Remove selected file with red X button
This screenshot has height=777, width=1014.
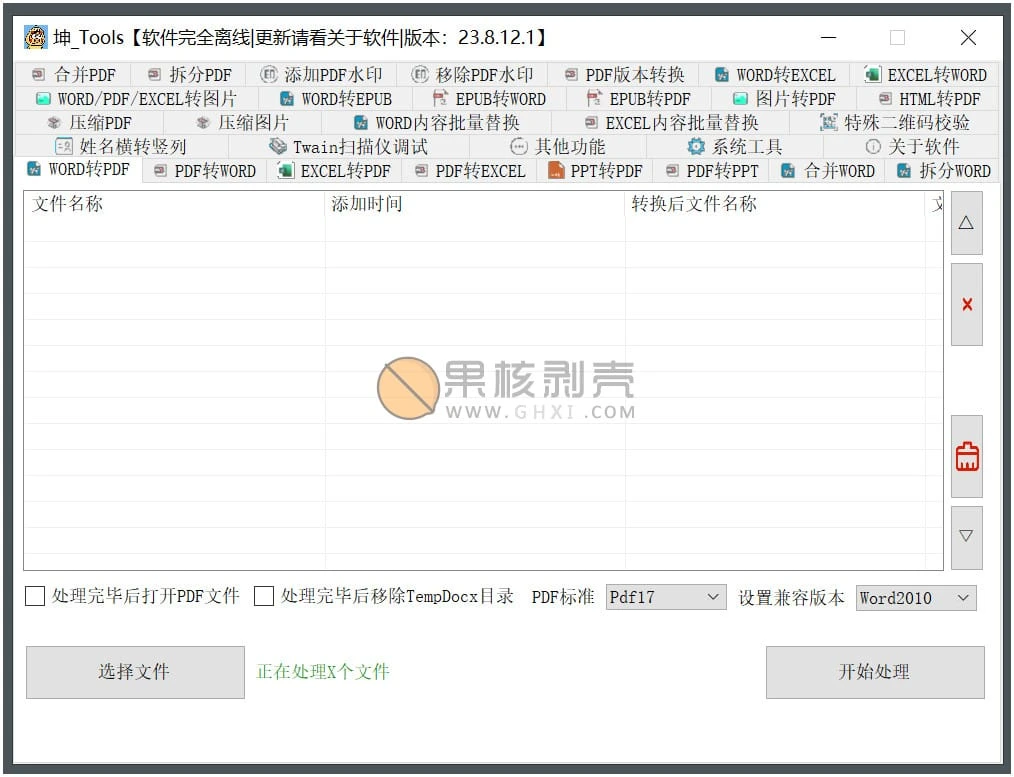(x=966, y=304)
